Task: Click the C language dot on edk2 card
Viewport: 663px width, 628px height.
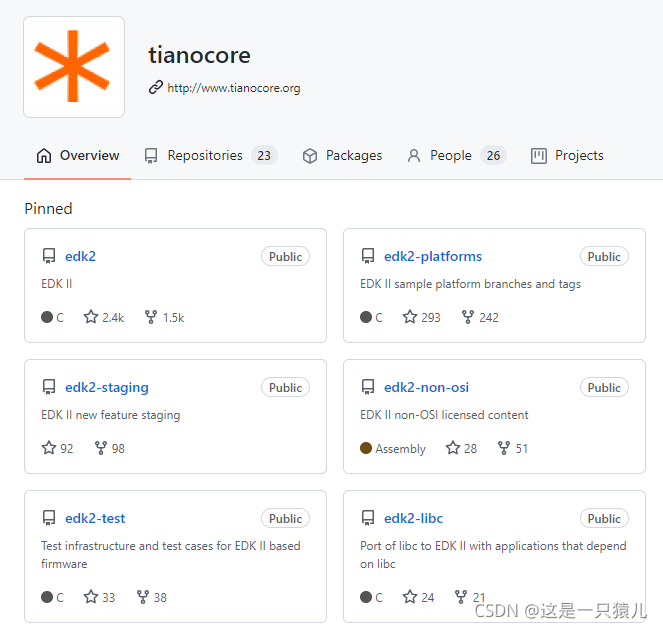Action: coord(47,317)
